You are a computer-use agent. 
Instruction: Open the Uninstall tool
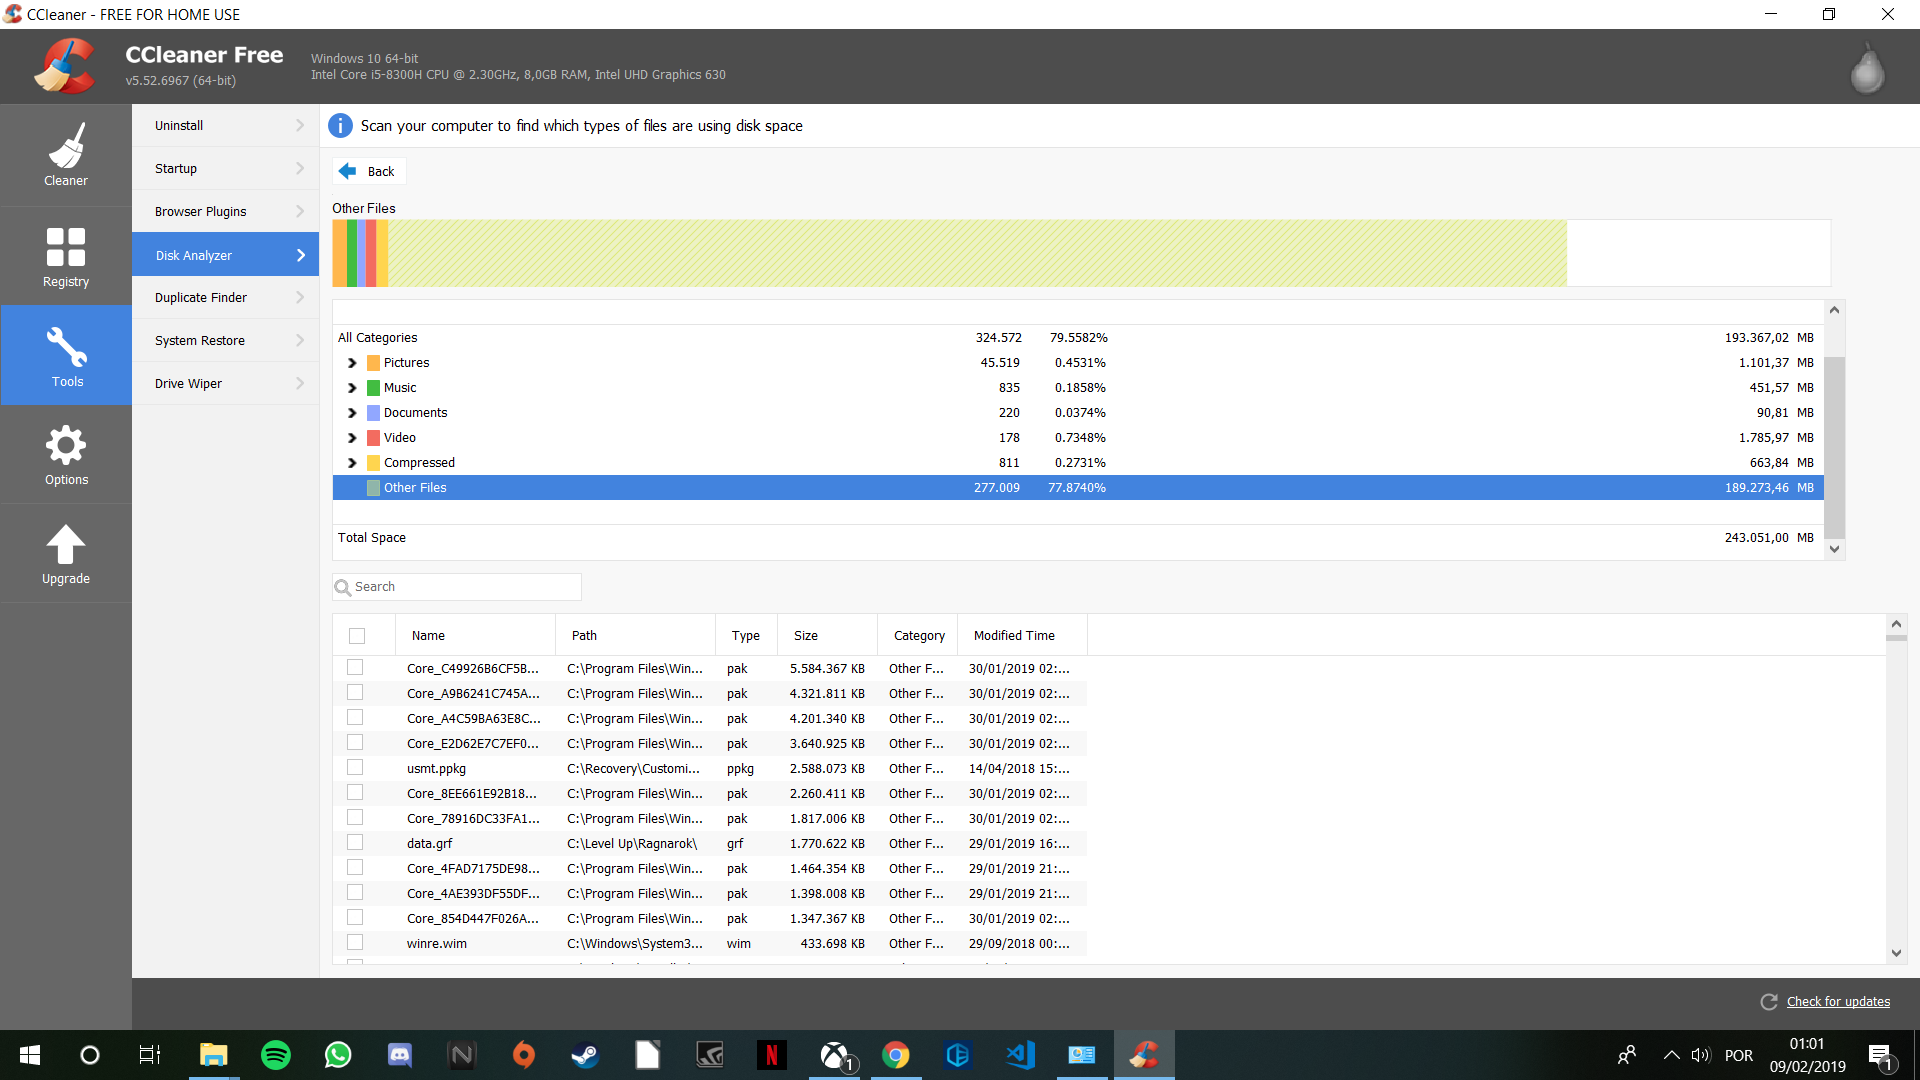pos(225,126)
